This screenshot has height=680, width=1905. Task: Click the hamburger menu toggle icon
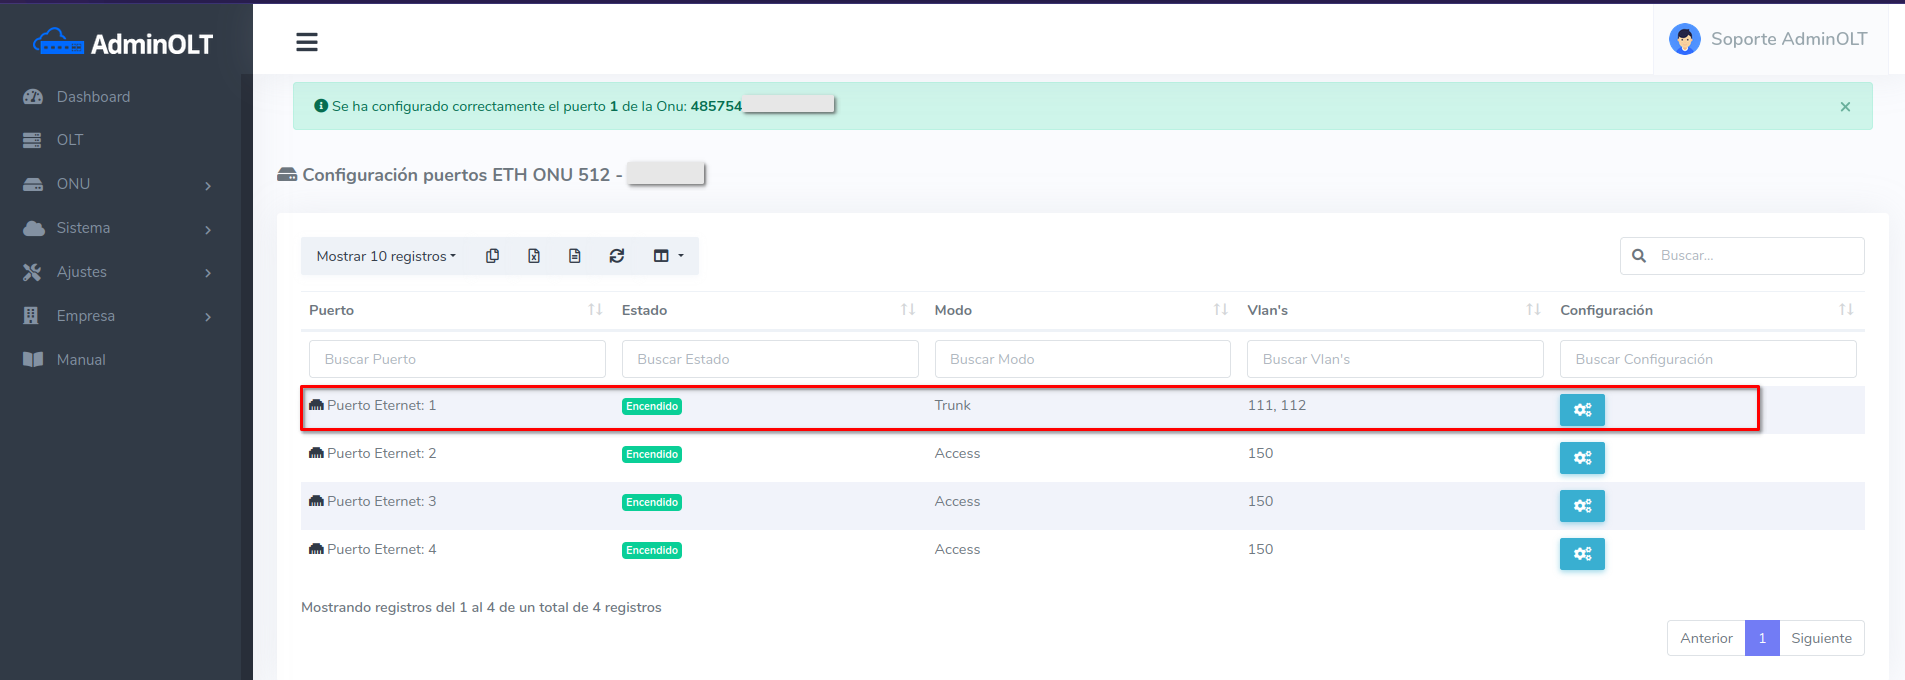click(307, 42)
